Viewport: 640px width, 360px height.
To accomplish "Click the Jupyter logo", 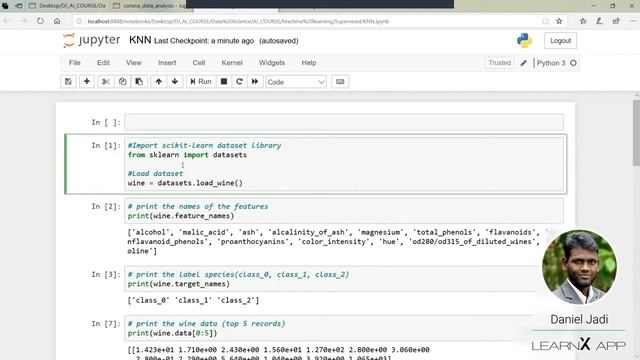I will (92, 40).
